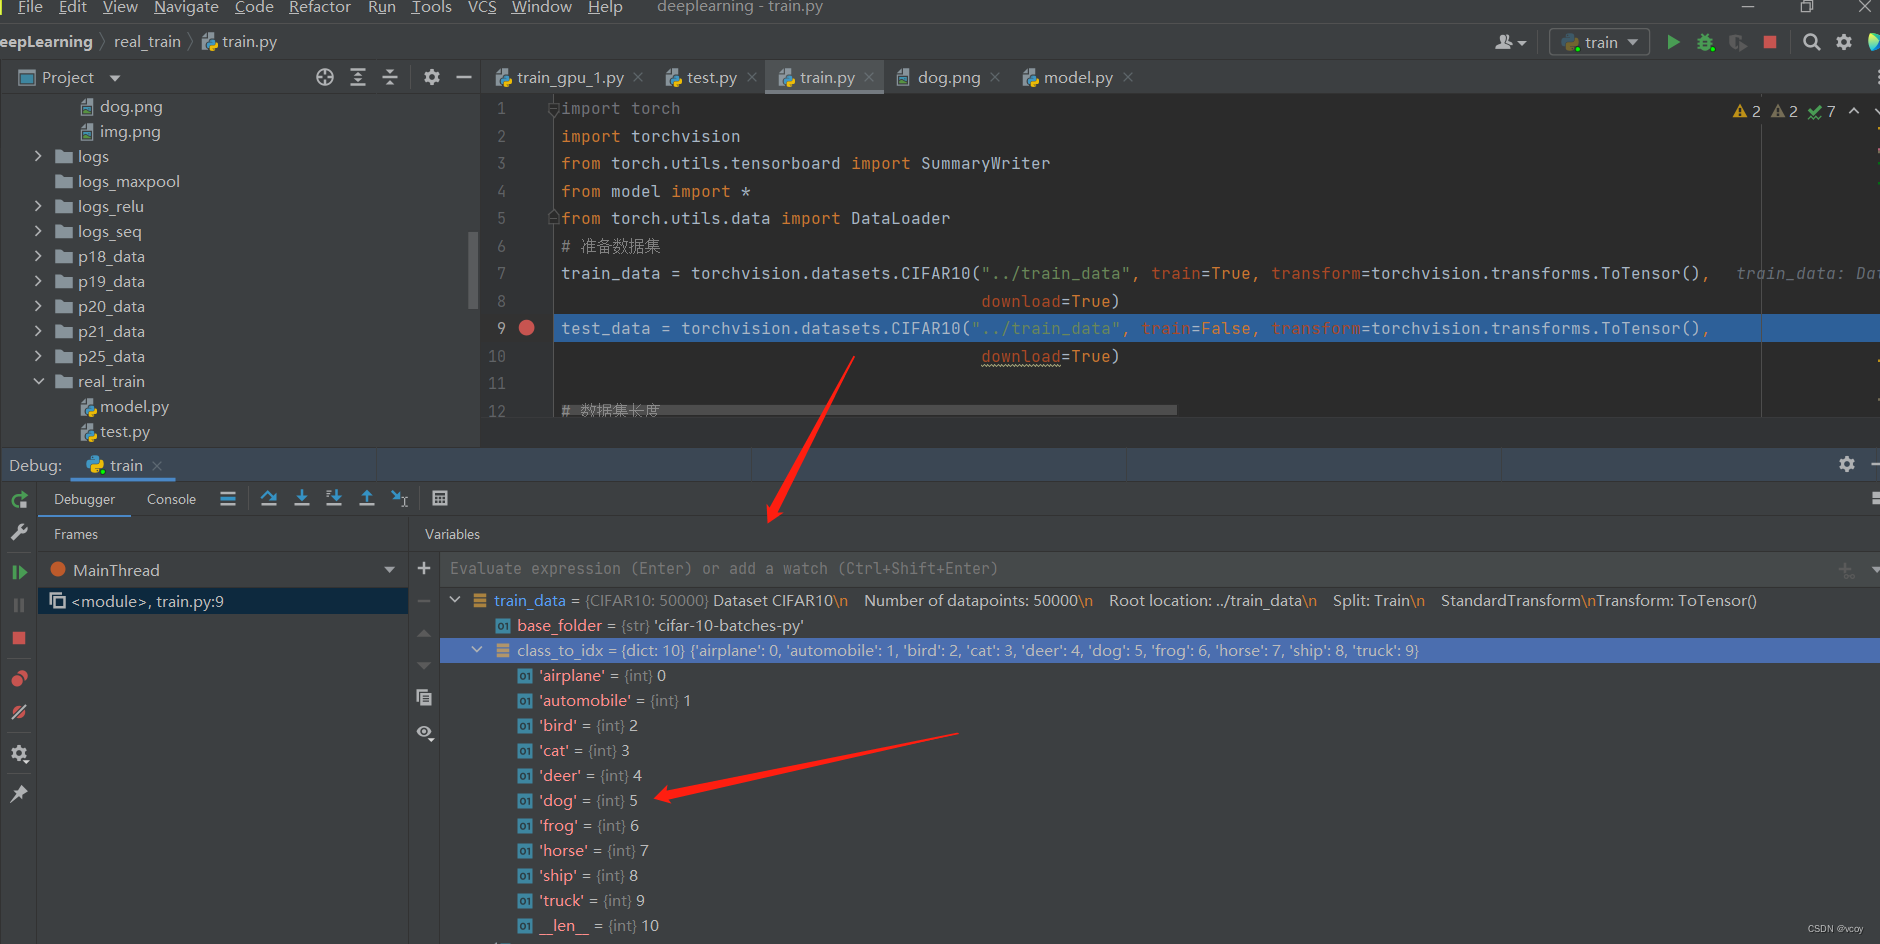Collapse the real_train folder
The height and width of the screenshot is (944, 1880).
click(x=38, y=381)
